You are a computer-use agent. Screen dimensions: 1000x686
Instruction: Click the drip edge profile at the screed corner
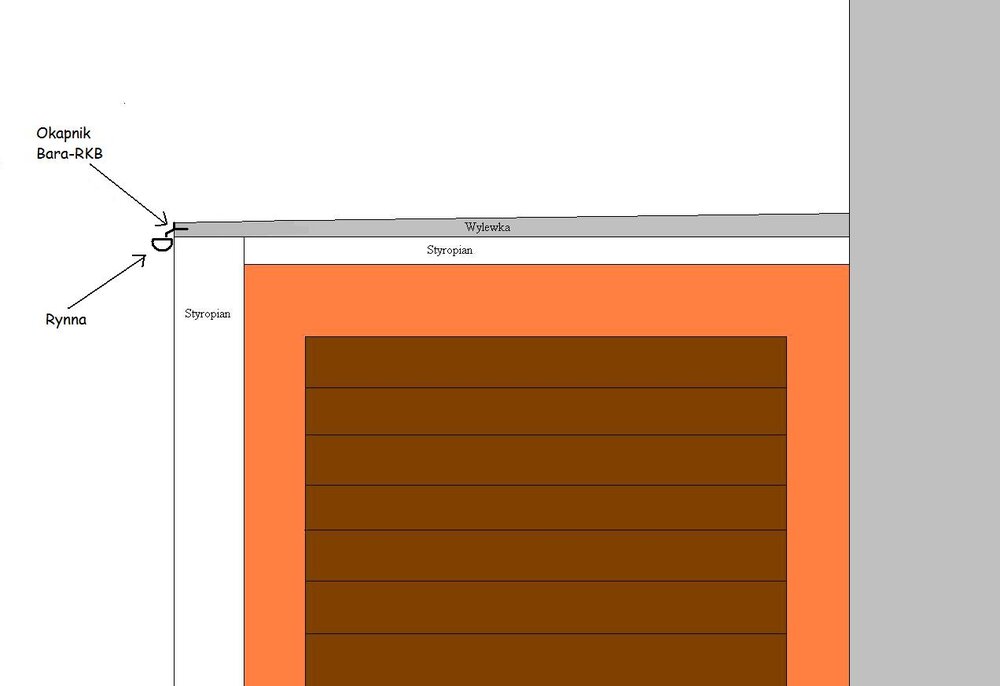point(178,229)
